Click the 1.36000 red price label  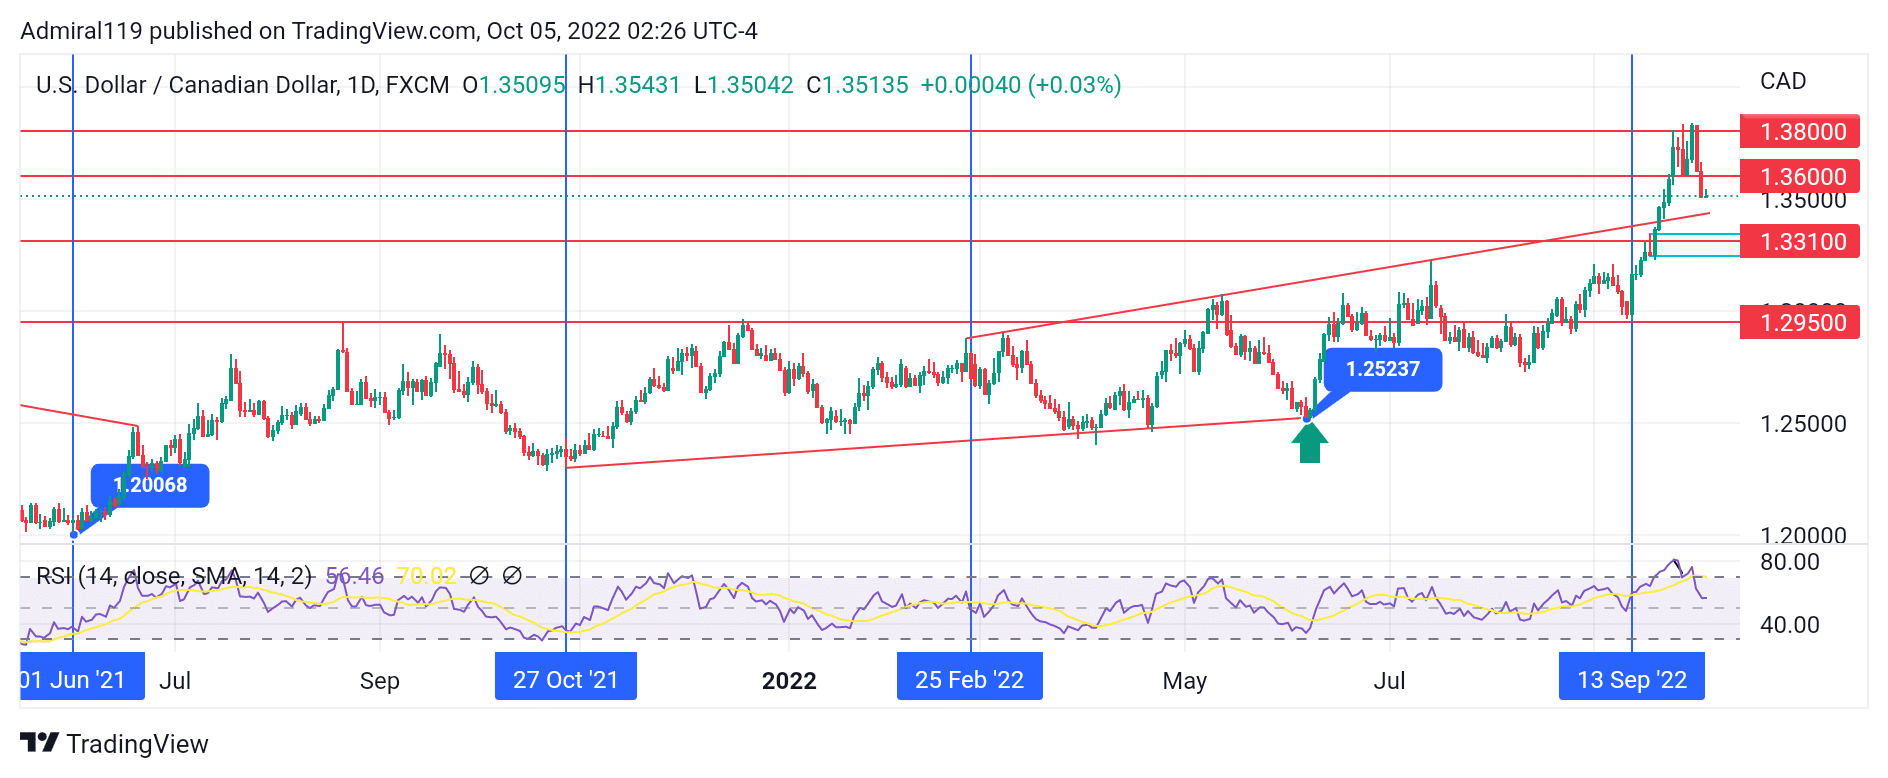pos(1799,176)
